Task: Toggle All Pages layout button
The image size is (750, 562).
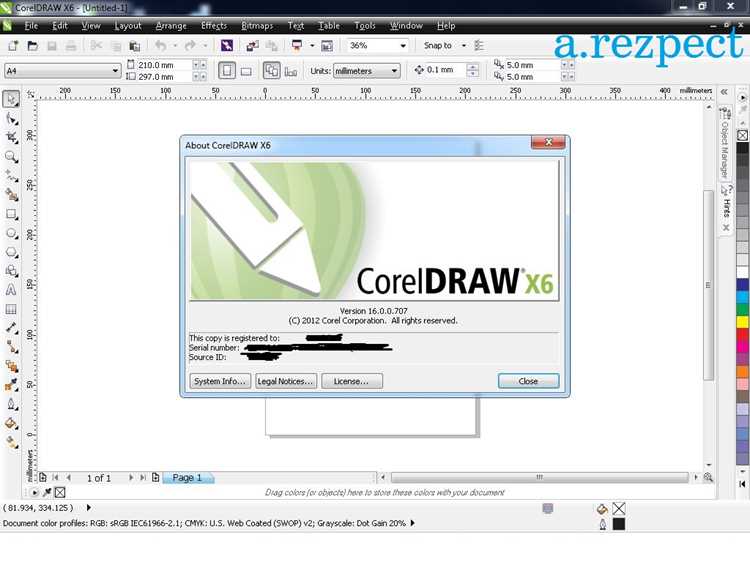Action: point(272,71)
